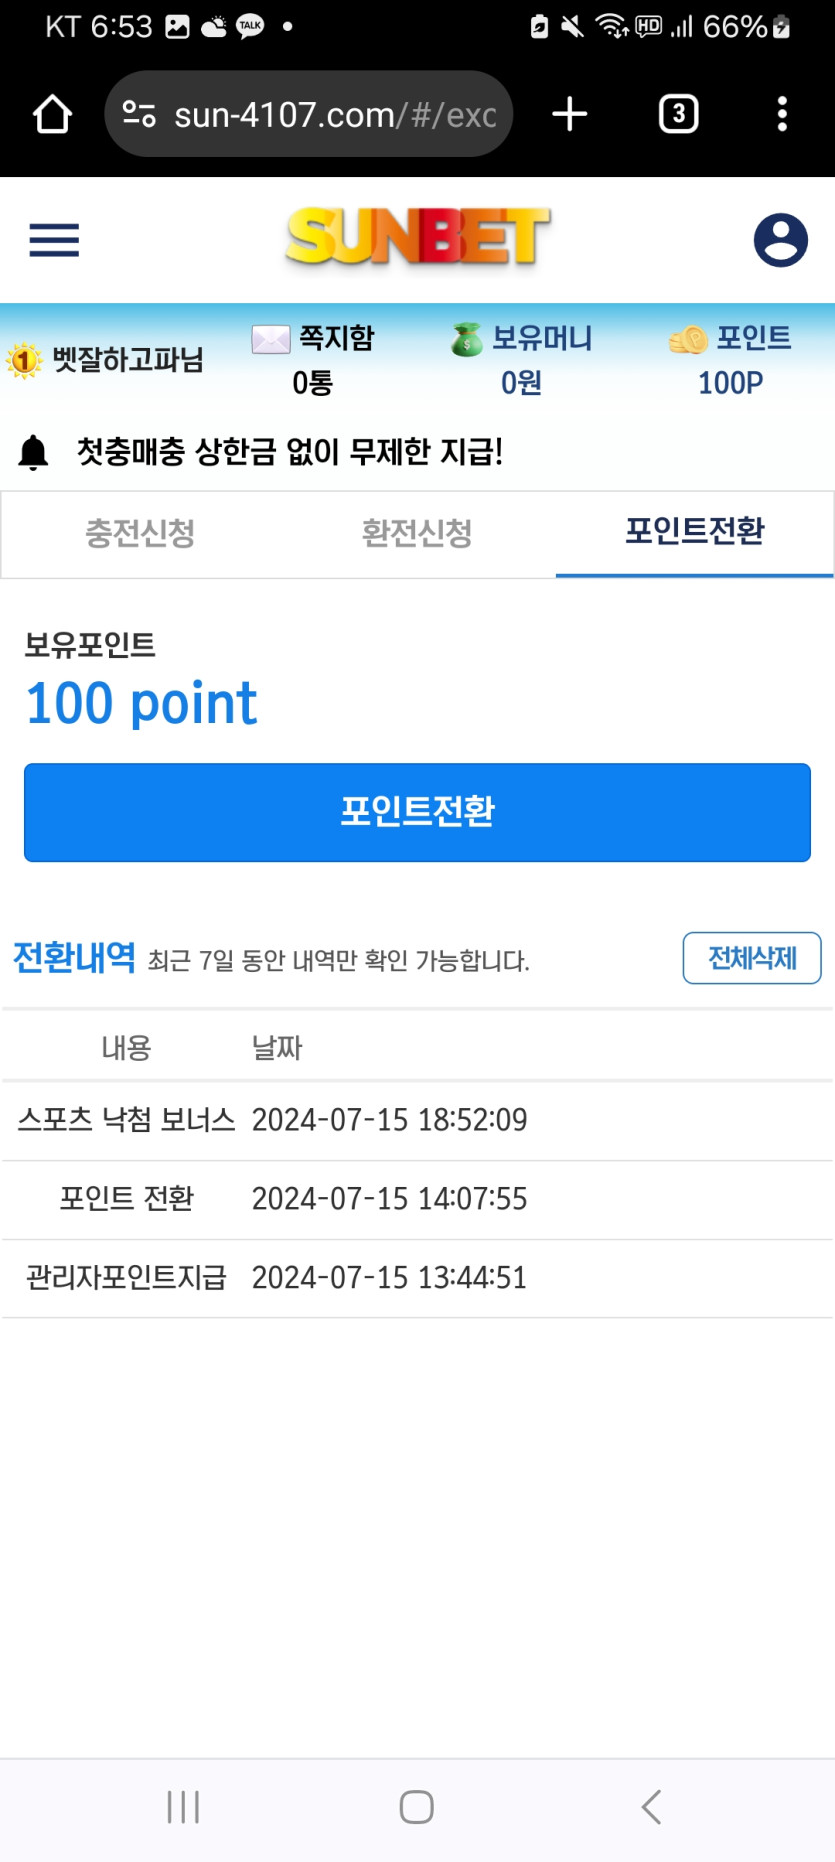Tap the notification bell icon
This screenshot has width=835, height=1862.
click(34, 452)
